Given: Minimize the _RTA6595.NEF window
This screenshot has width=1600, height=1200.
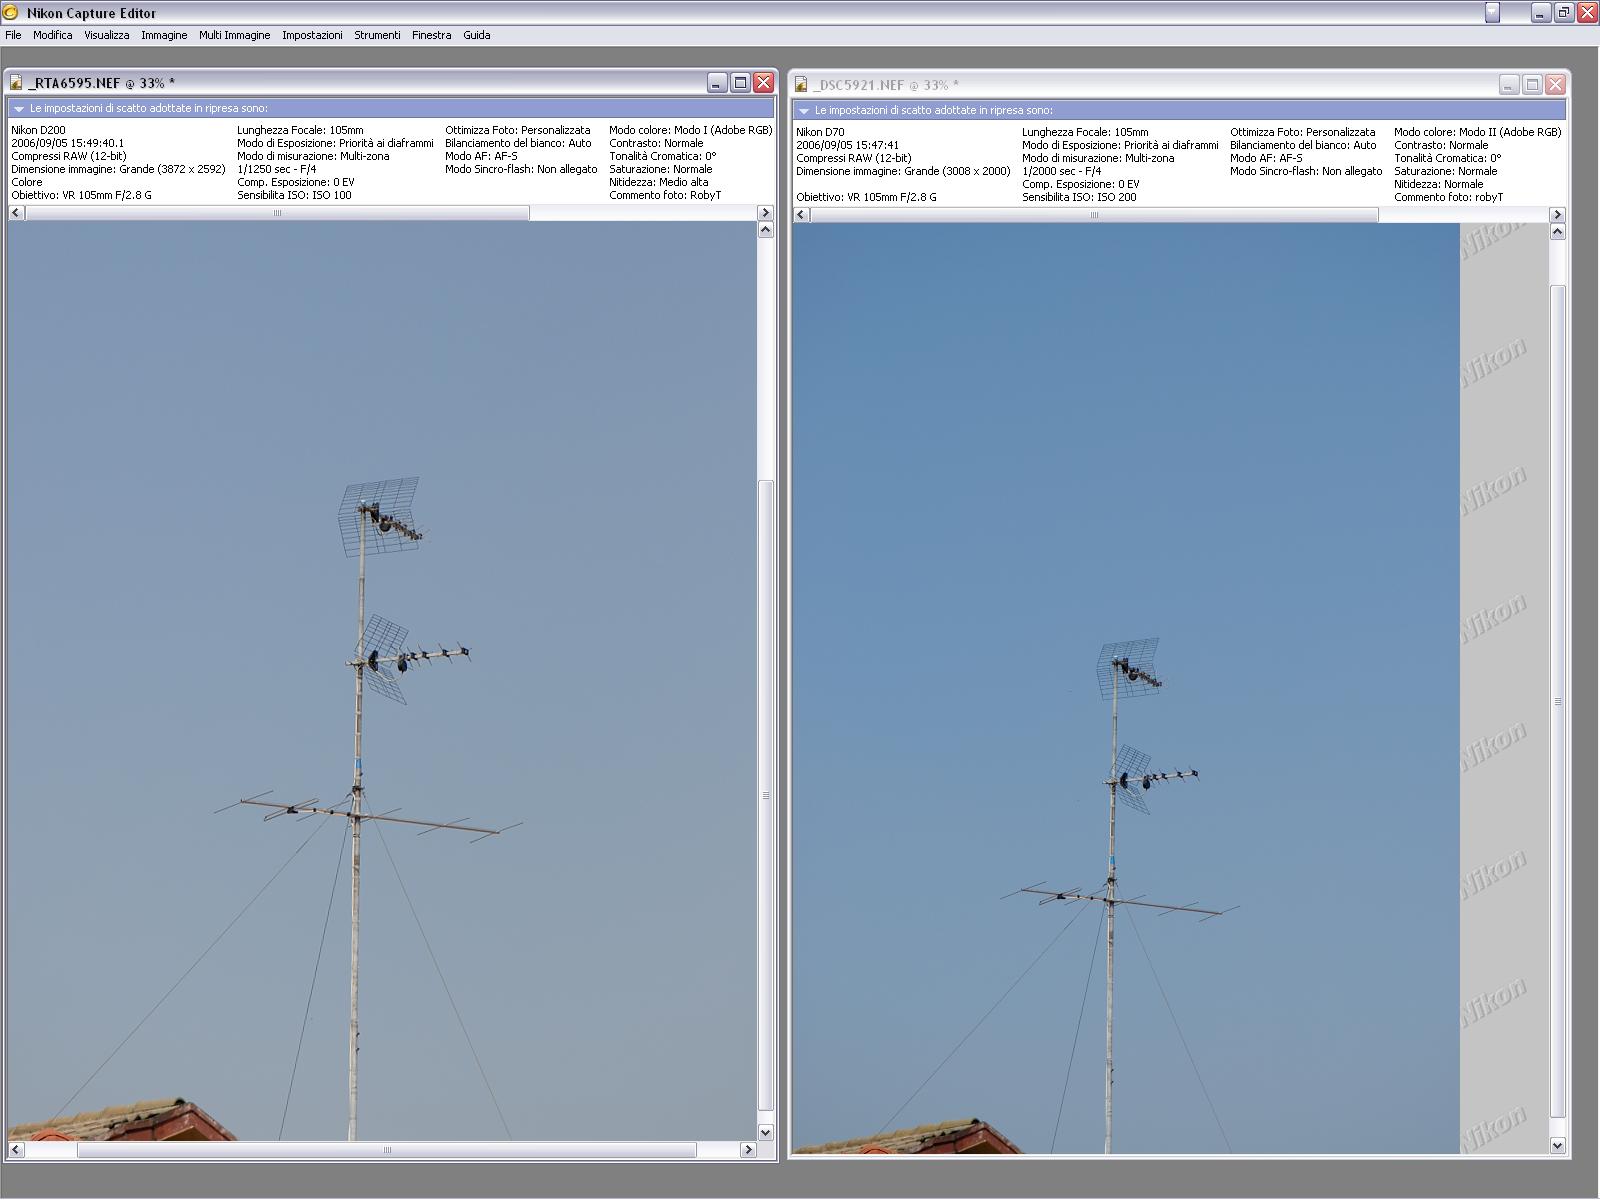Looking at the screenshot, I should pyautogui.click(x=717, y=83).
